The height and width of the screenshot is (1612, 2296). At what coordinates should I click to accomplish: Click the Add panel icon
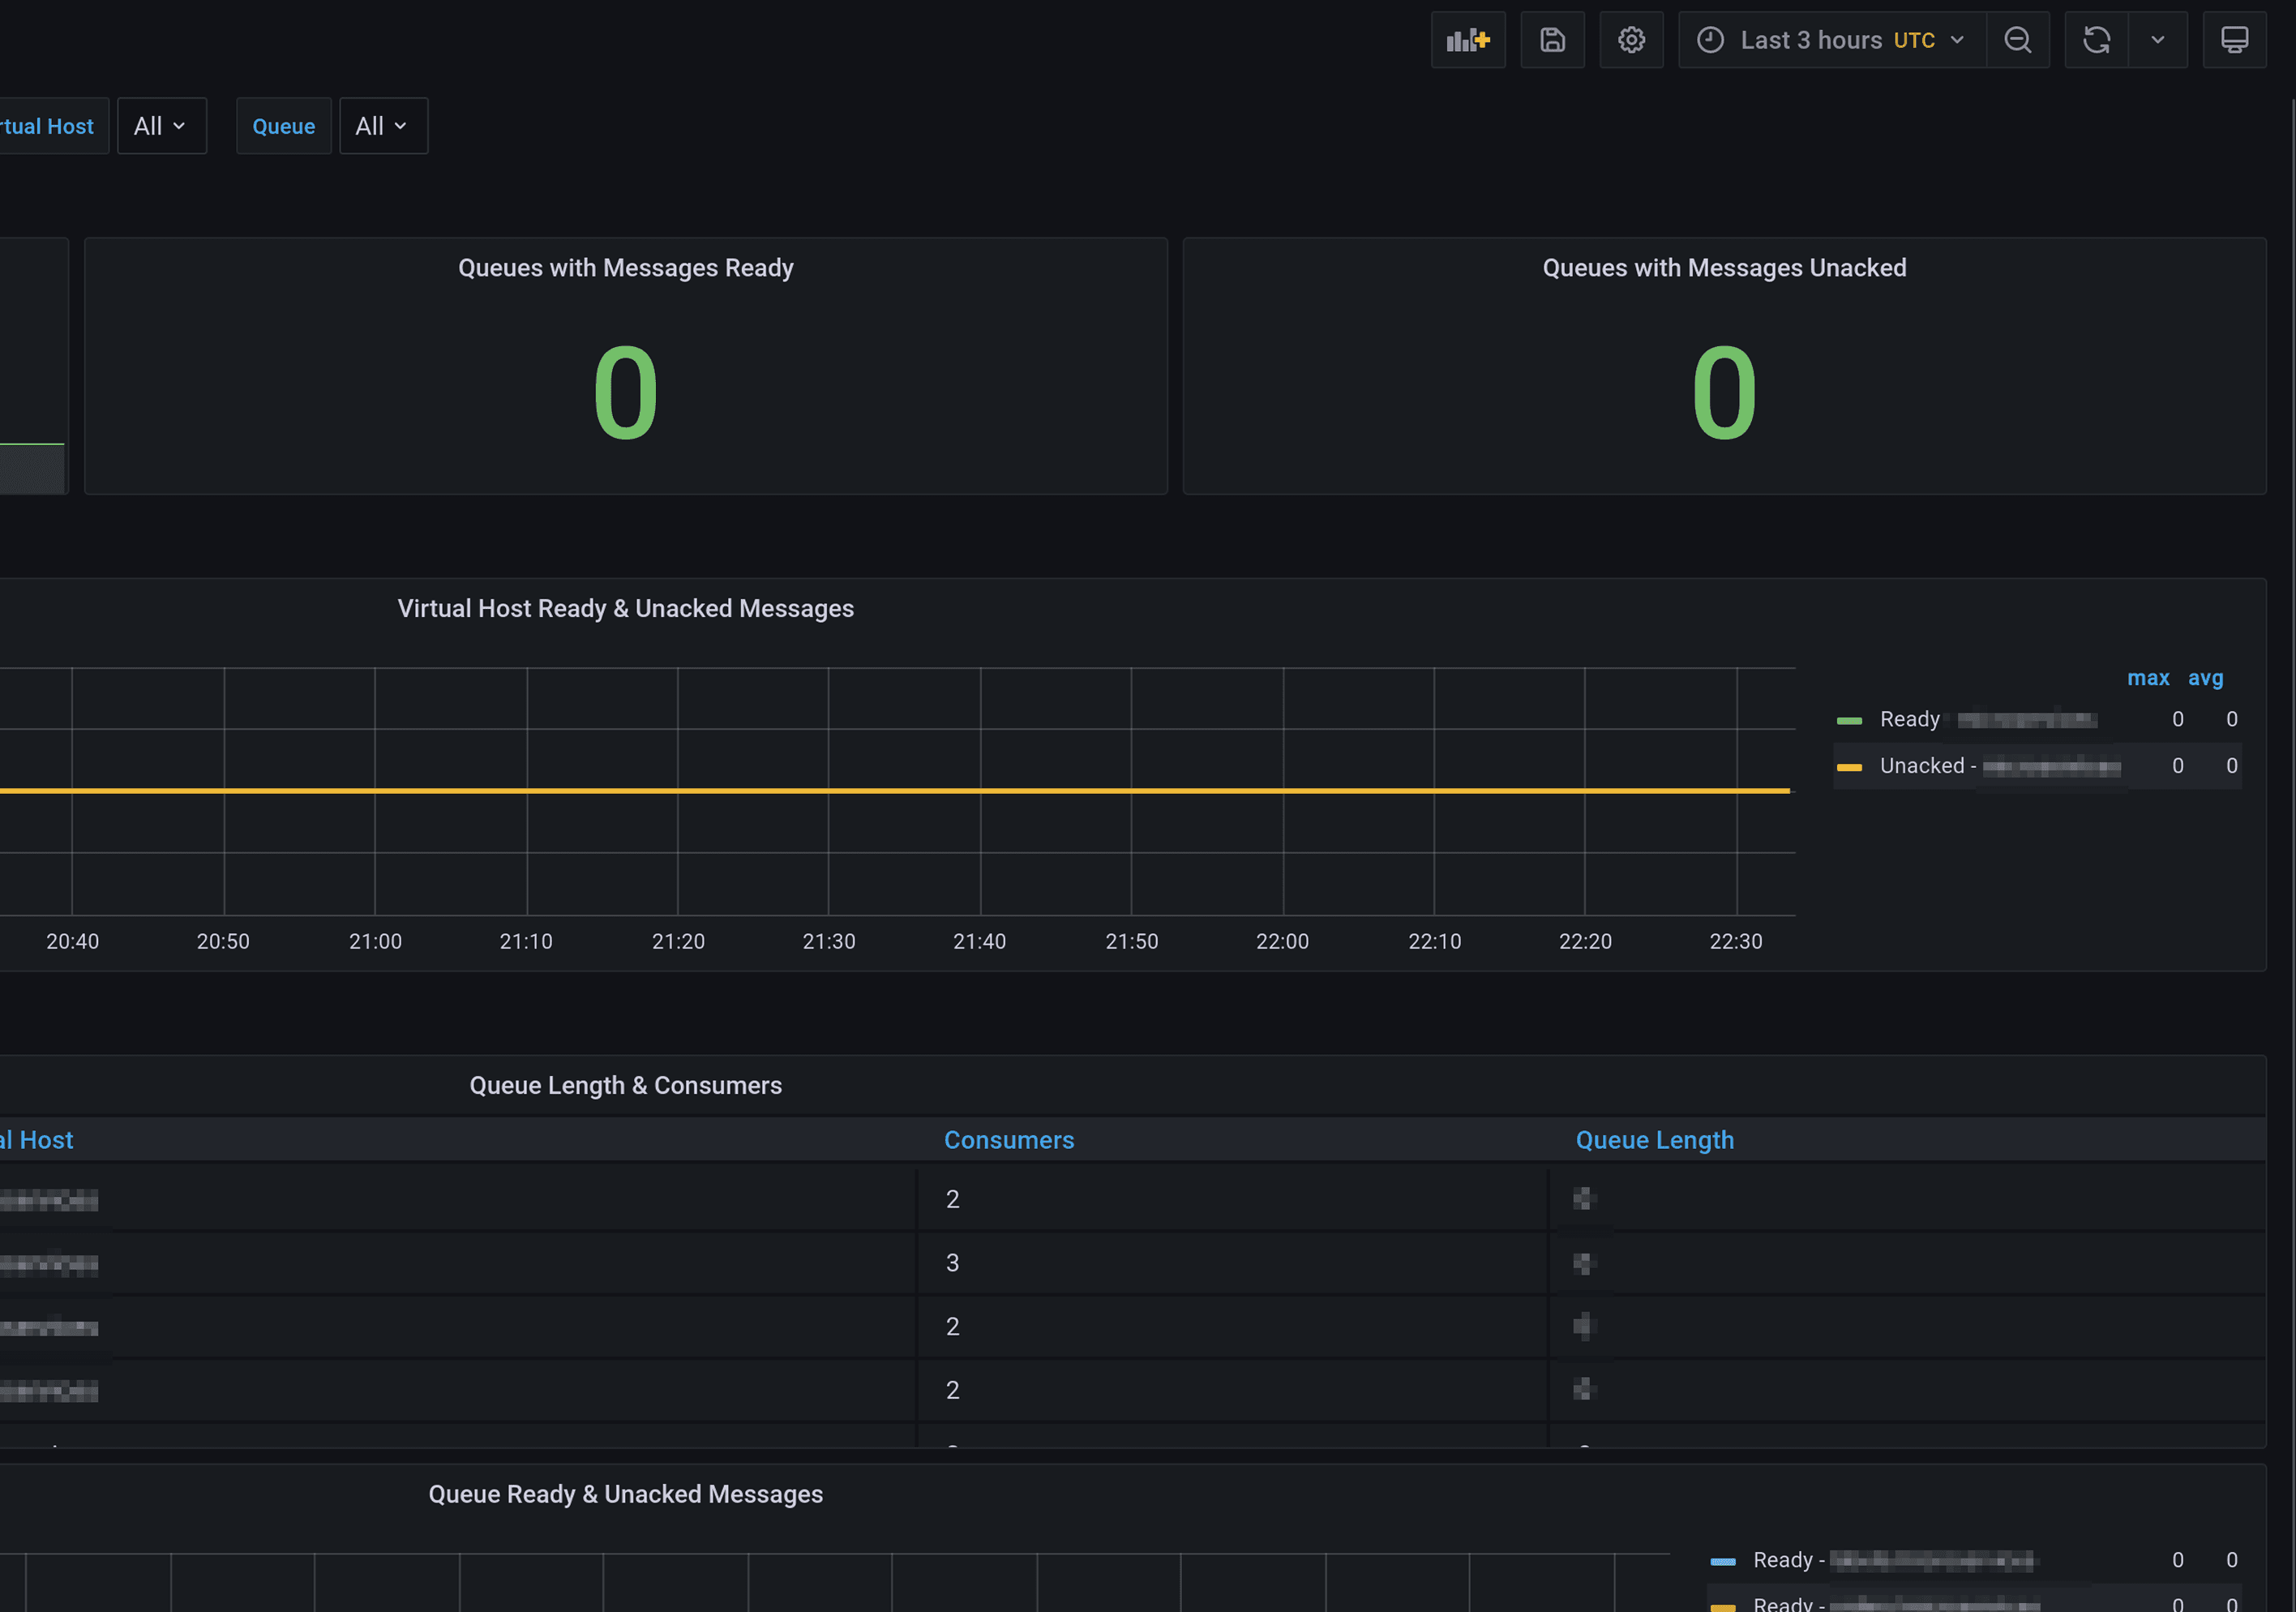pos(1467,40)
